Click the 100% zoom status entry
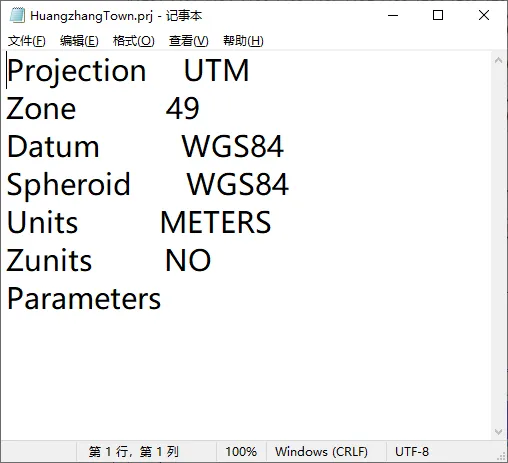Image resolution: width=508 pixels, height=463 pixels. 241,452
